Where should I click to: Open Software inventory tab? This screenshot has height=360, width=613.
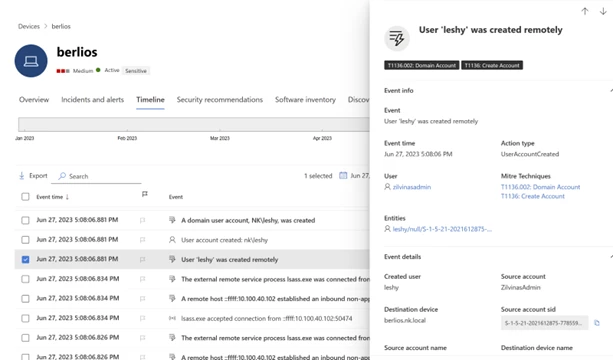tap(305, 100)
